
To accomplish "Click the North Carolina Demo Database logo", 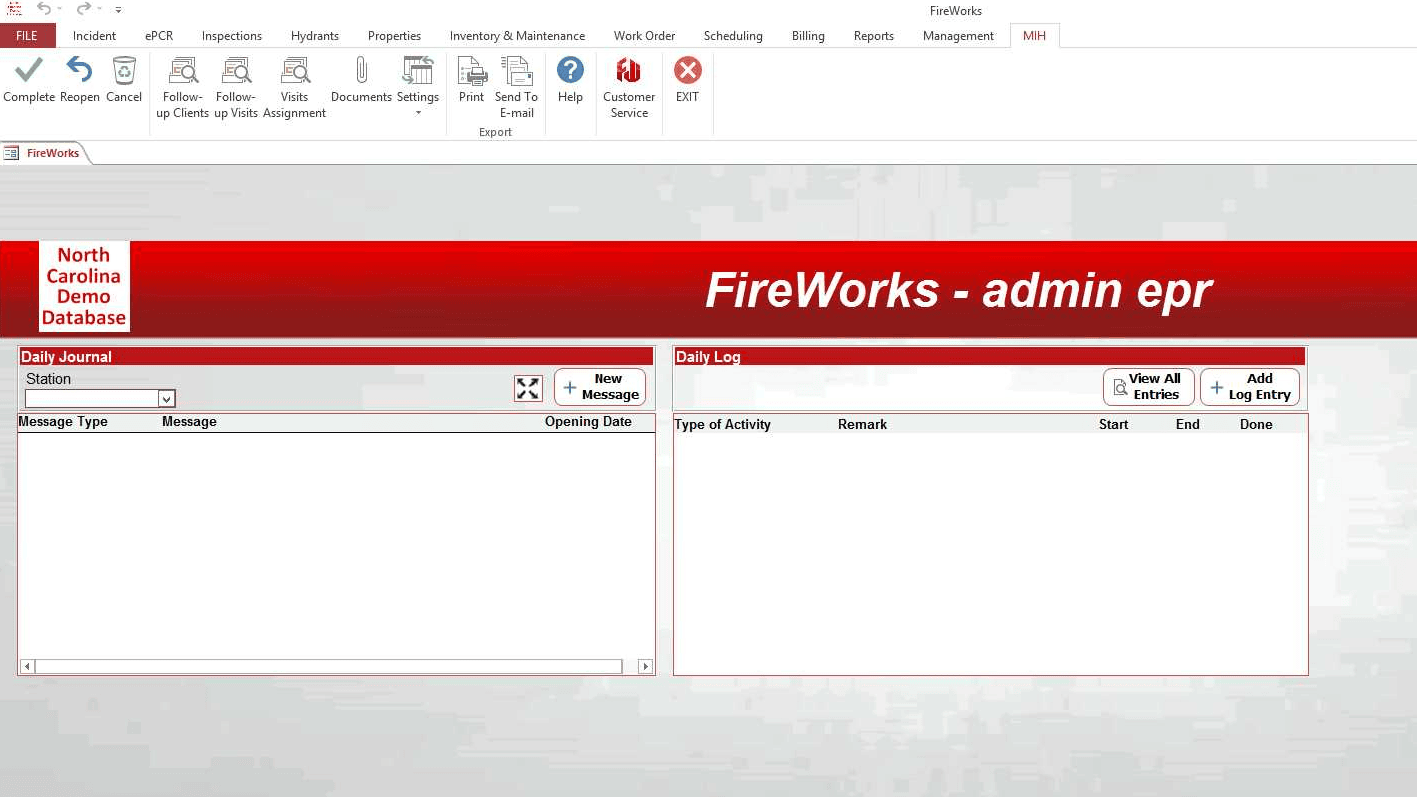I will pyautogui.click(x=84, y=286).
